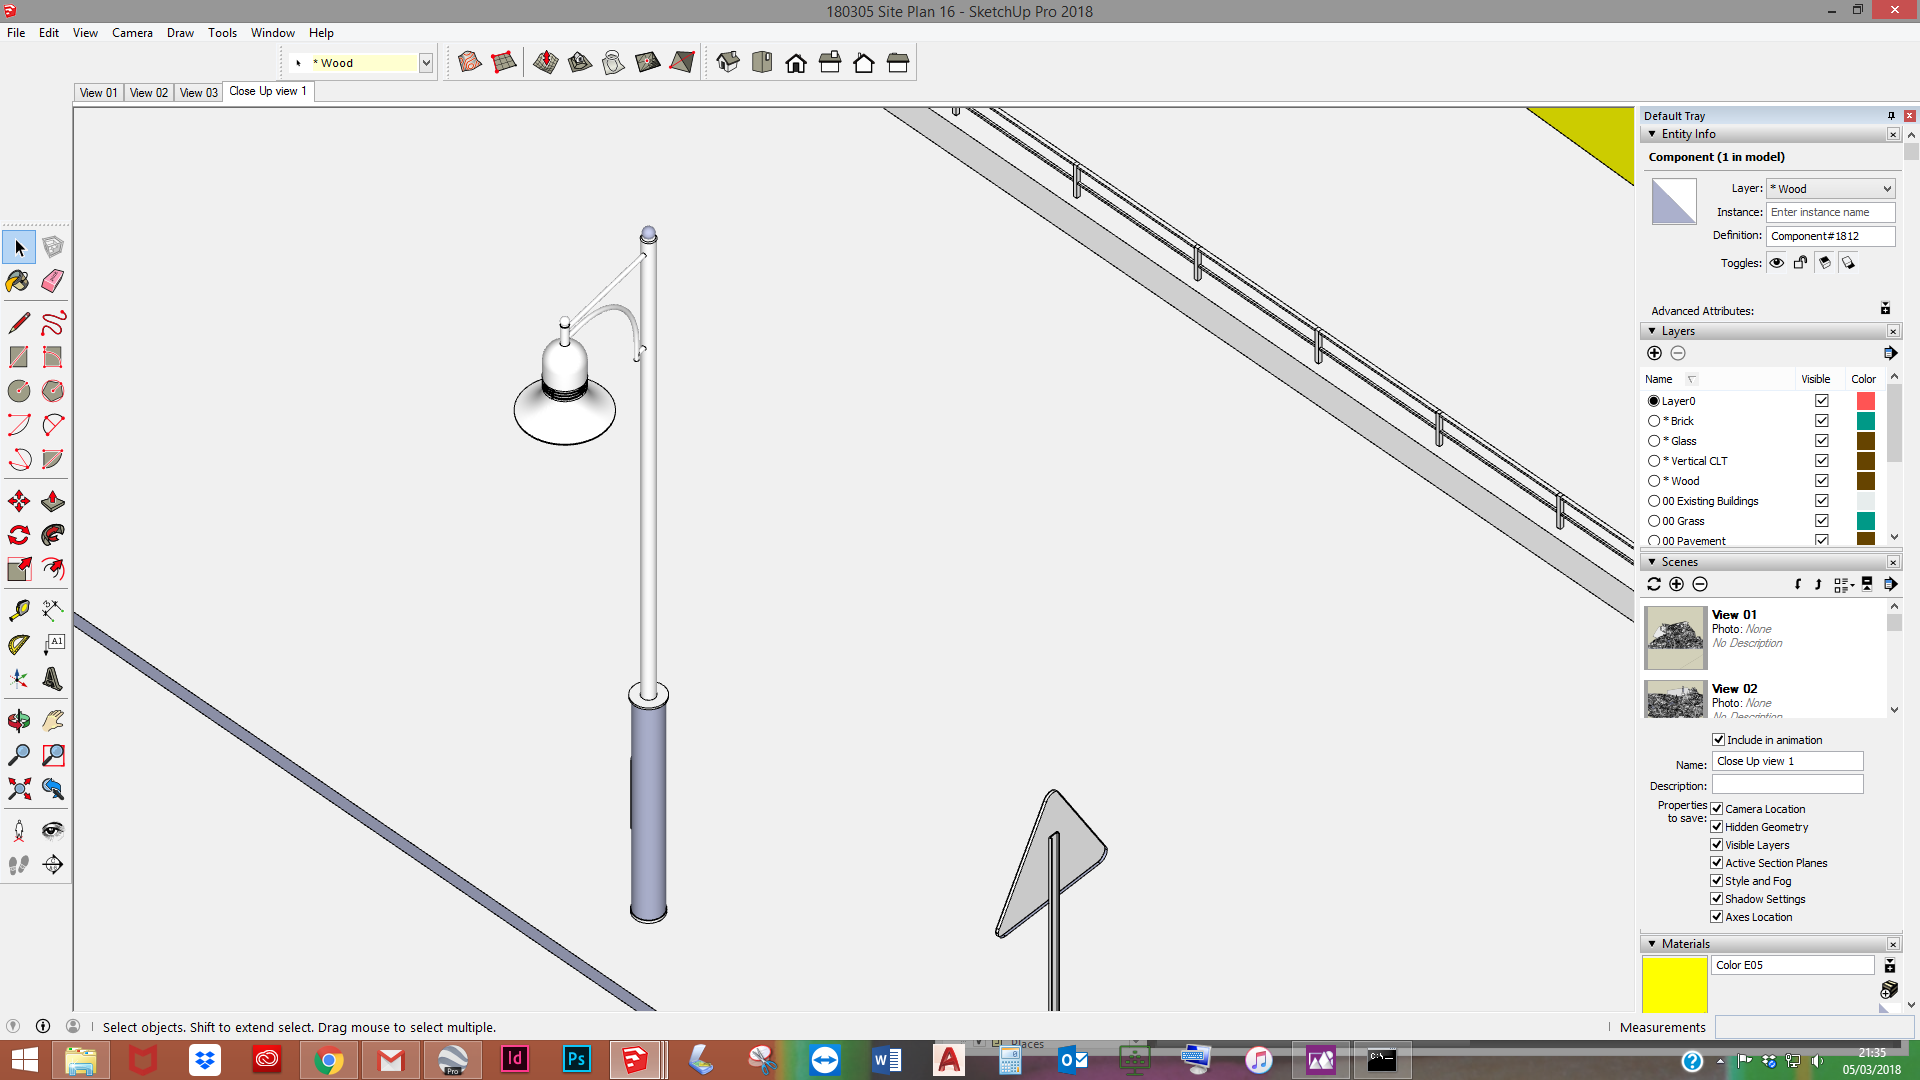Screen dimensions: 1920x1080
Task: Open the Layer dropdown in Entity Info
Action: (1830, 189)
